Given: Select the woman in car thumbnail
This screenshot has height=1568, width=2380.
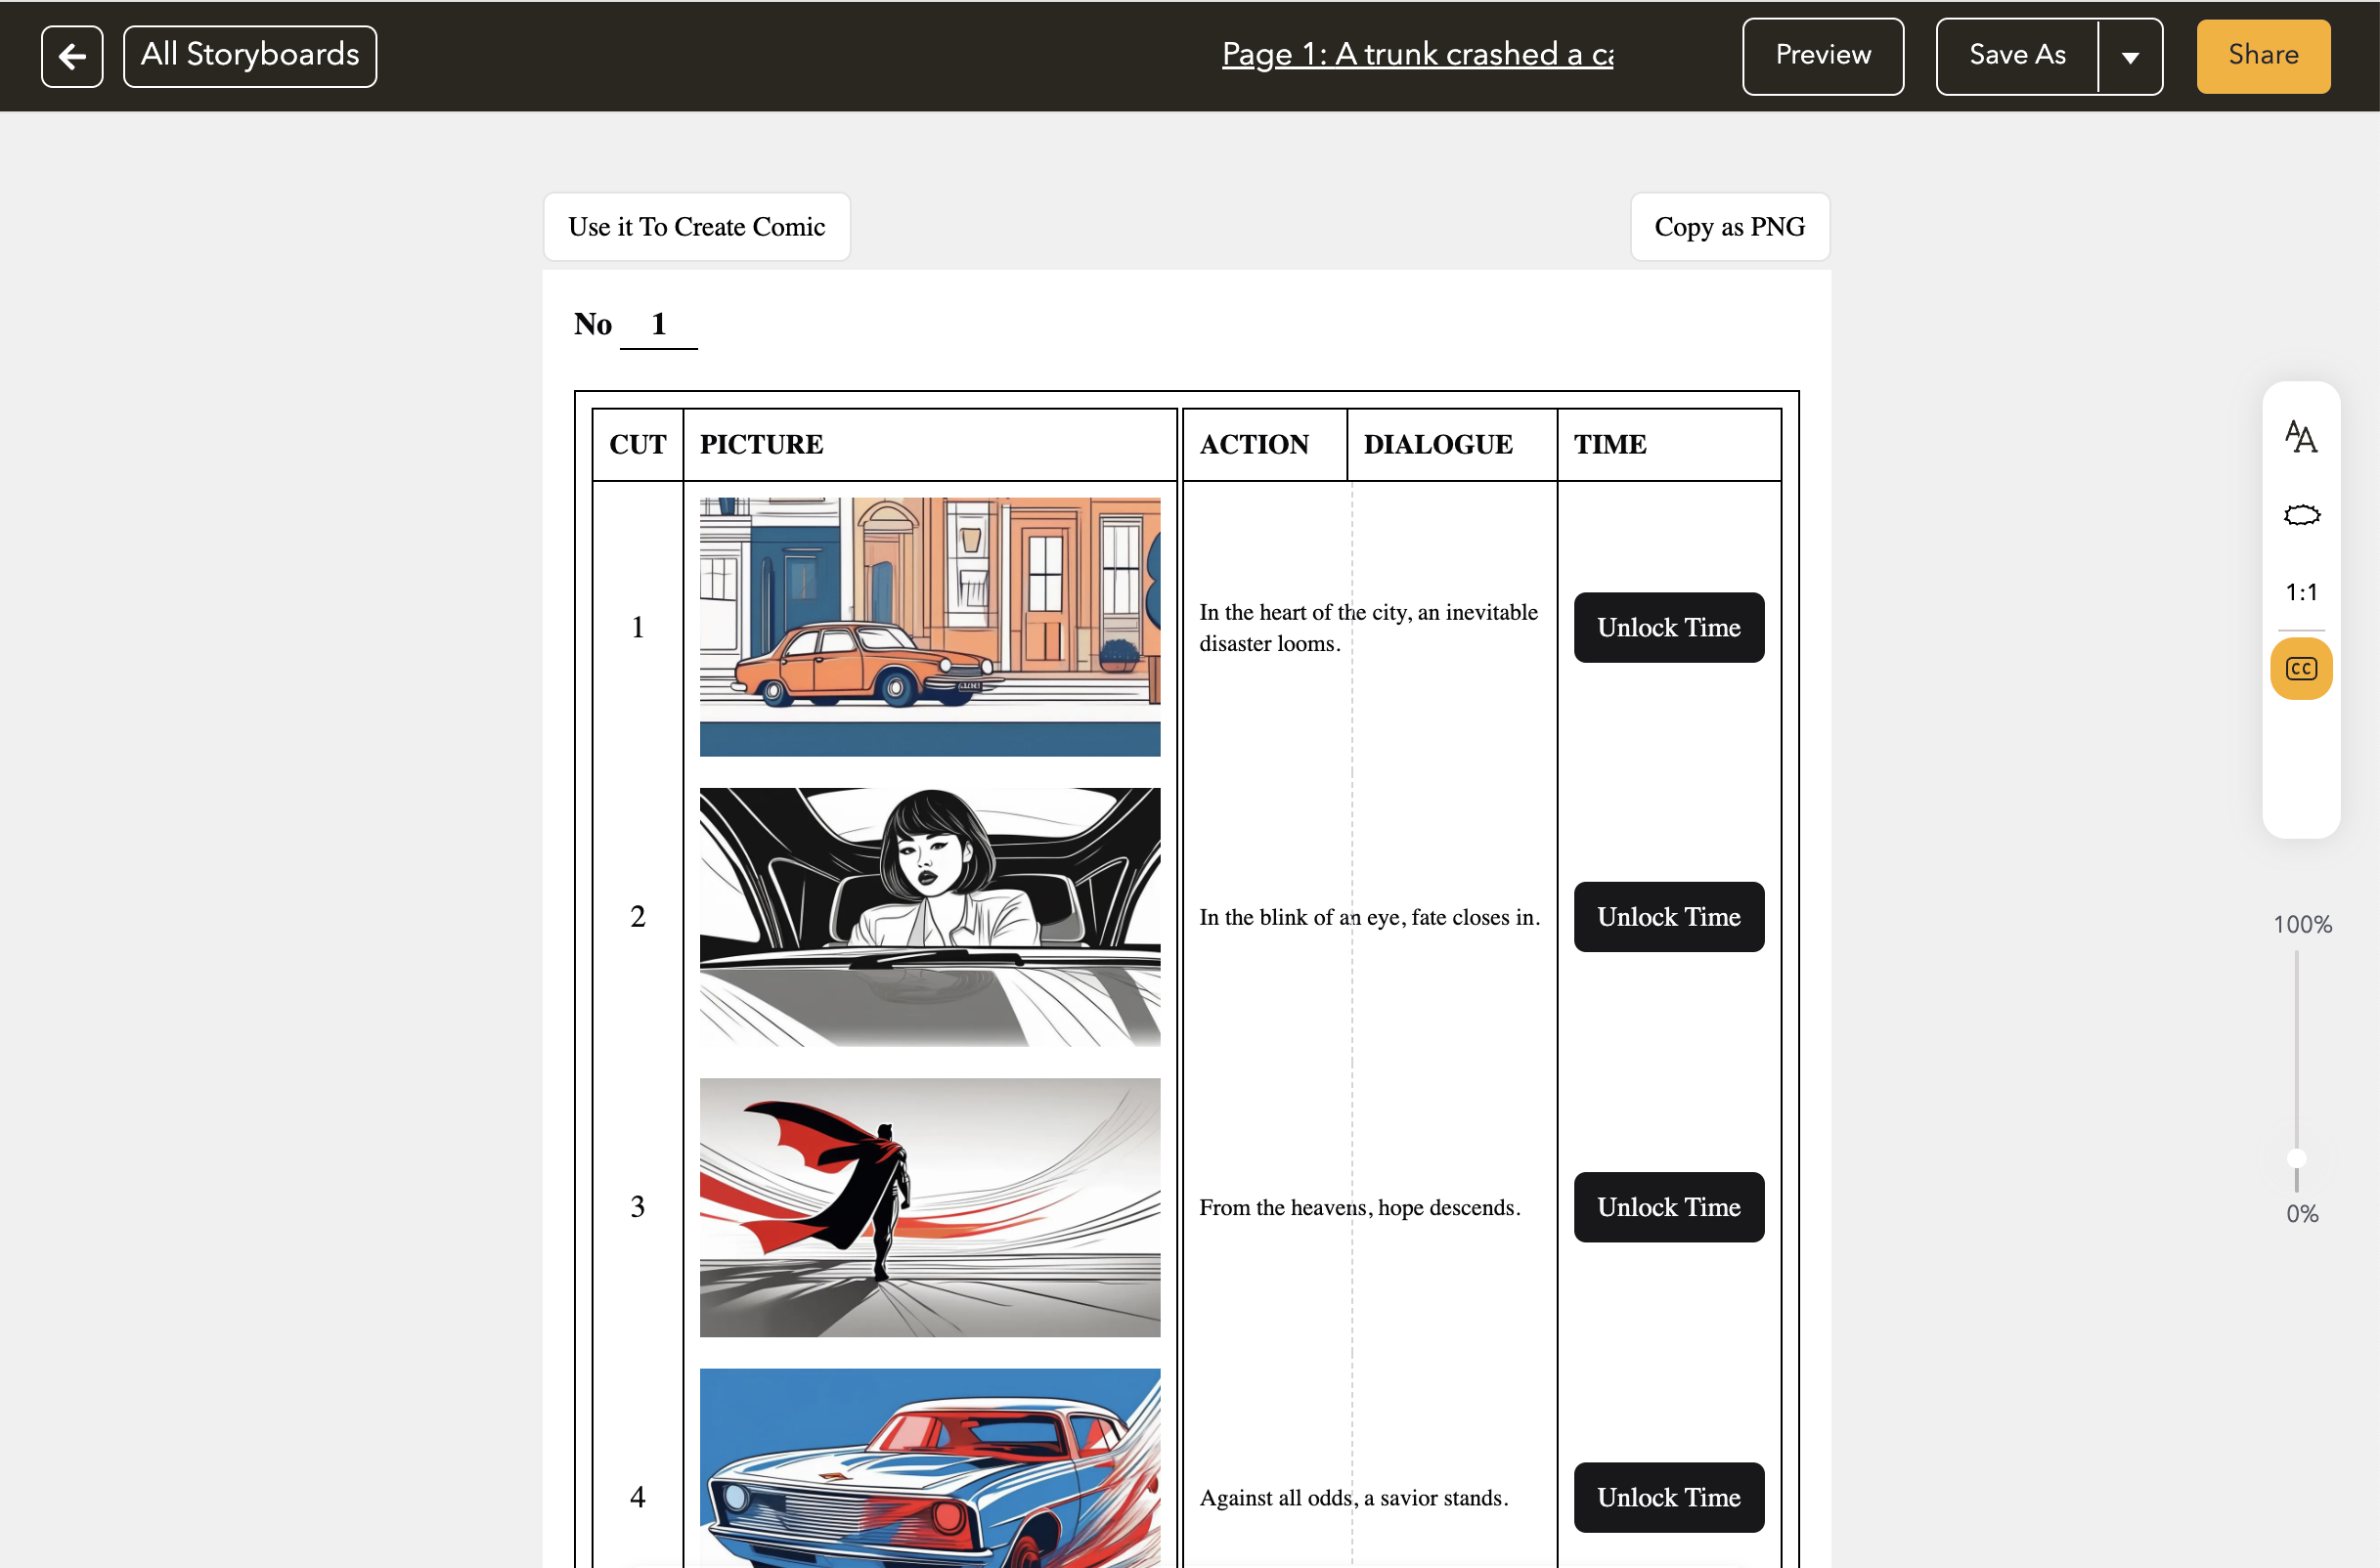Looking at the screenshot, I should click(x=929, y=916).
